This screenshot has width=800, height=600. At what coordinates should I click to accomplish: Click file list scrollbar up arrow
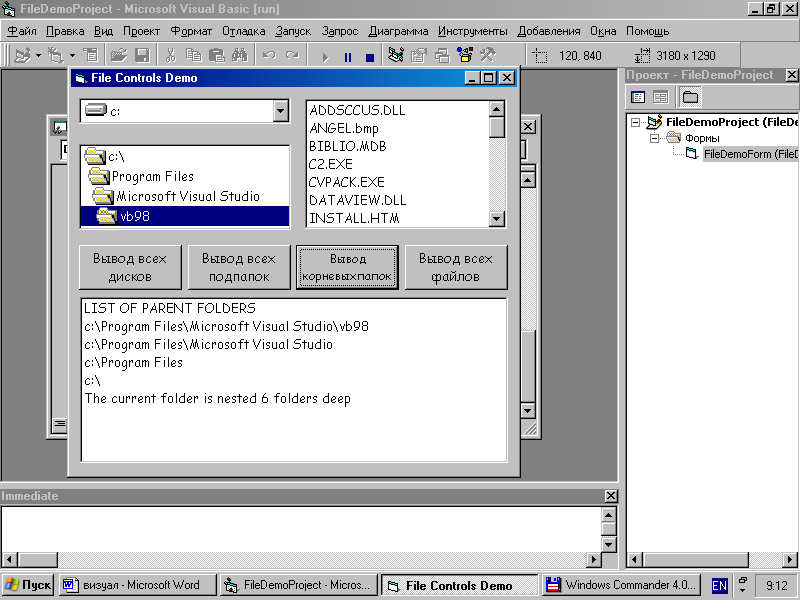(x=496, y=109)
